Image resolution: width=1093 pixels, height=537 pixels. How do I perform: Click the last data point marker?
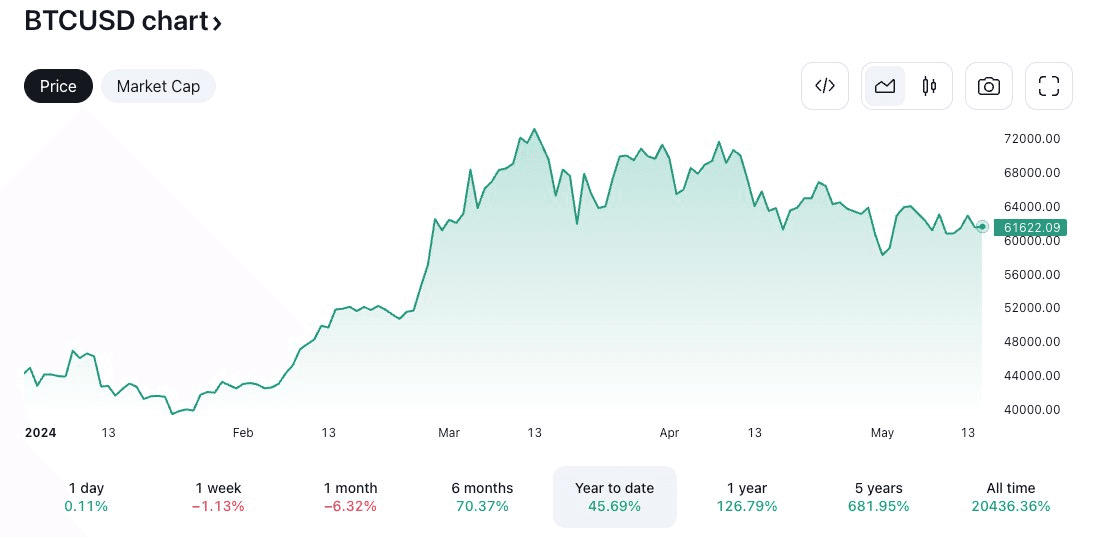982,226
